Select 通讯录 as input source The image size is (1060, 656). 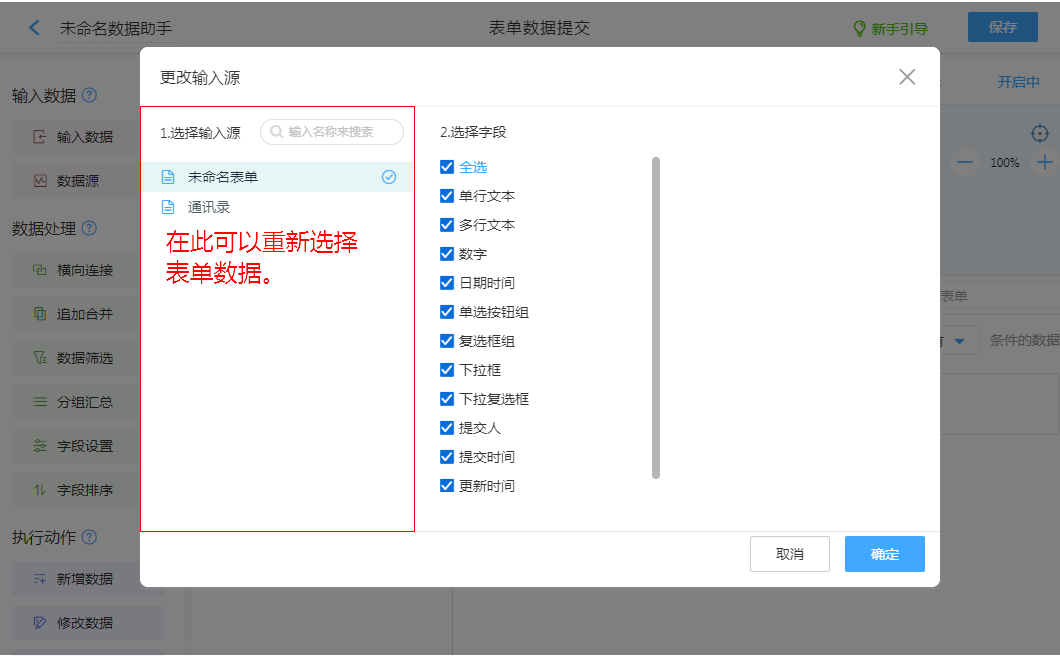(209, 207)
